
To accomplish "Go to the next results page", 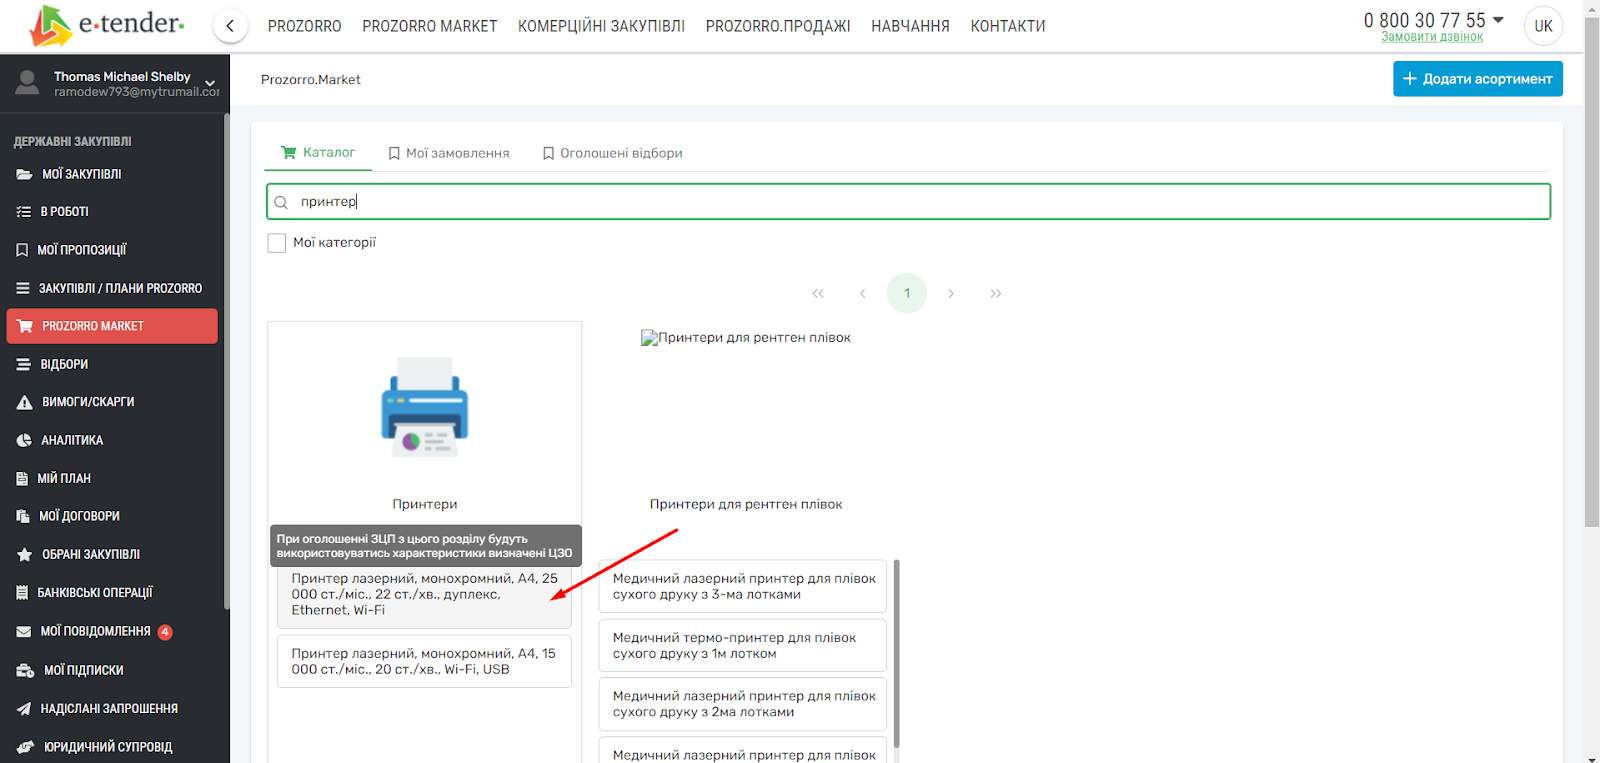I will point(951,293).
